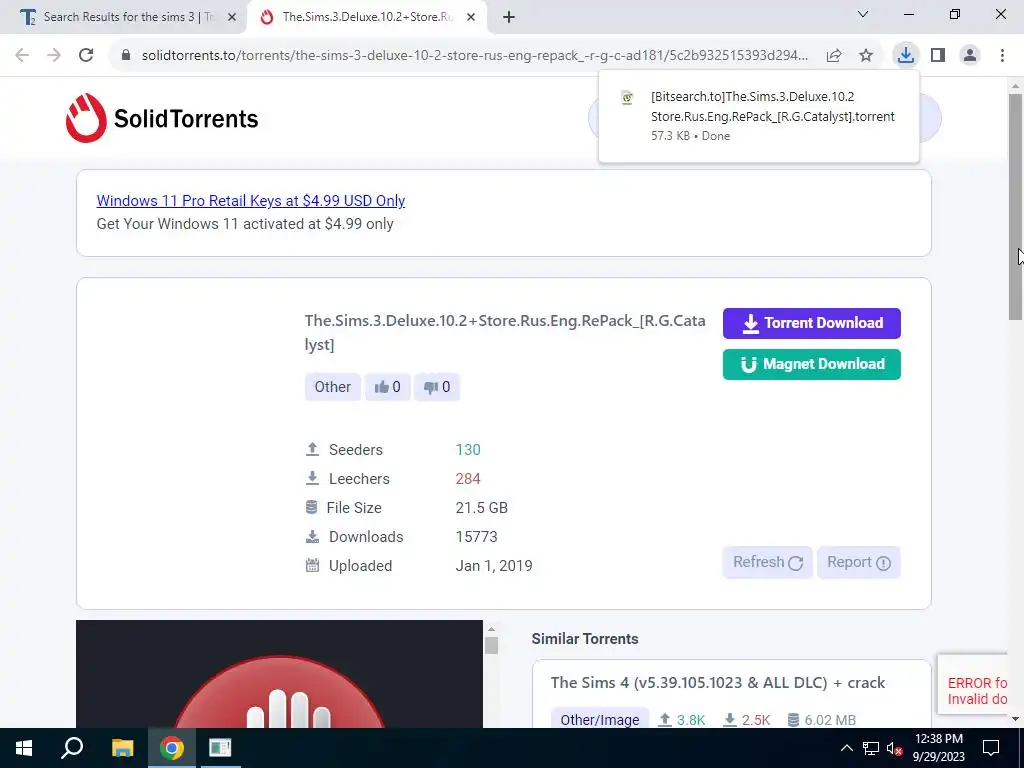Click the Other category tag

[x=332, y=387]
